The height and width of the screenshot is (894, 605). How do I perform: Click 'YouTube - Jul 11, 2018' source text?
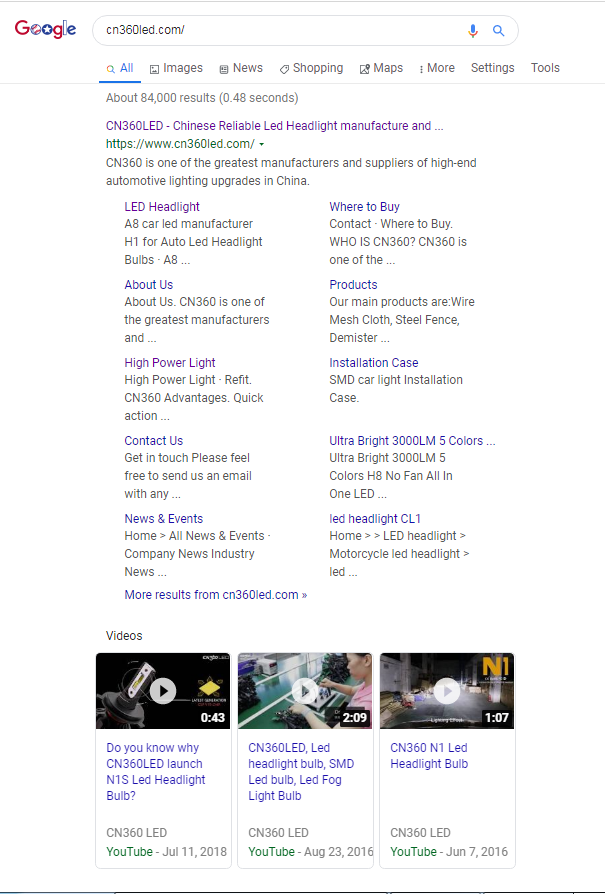[167, 852]
